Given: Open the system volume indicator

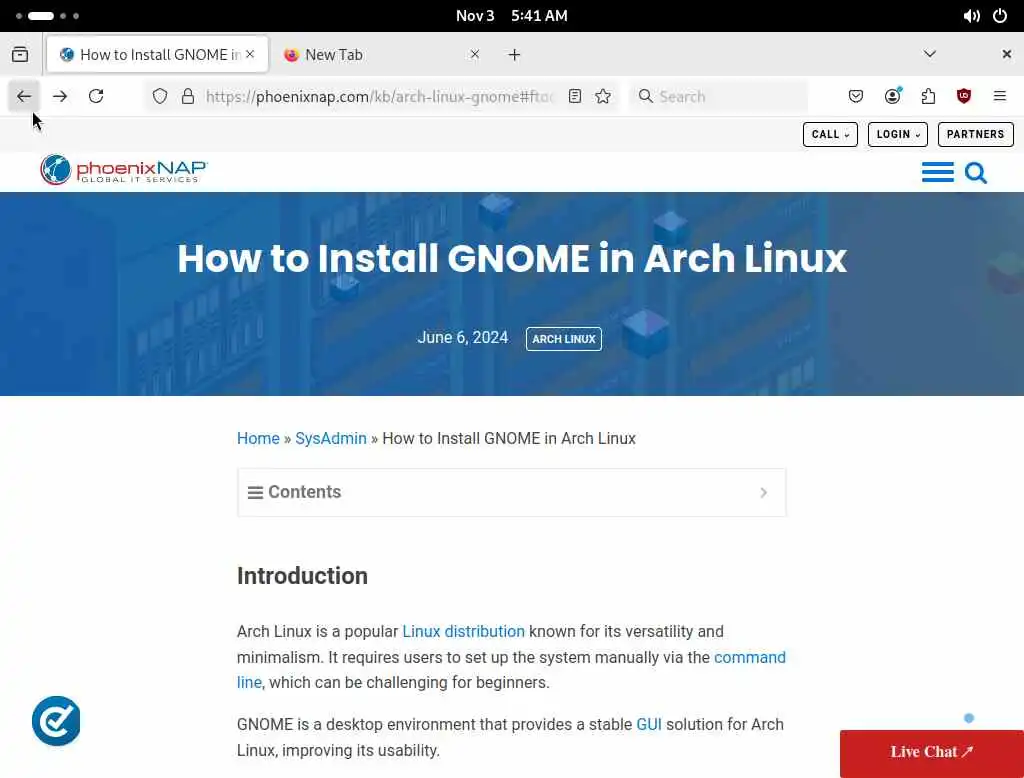Looking at the screenshot, I should pyautogui.click(x=971, y=16).
